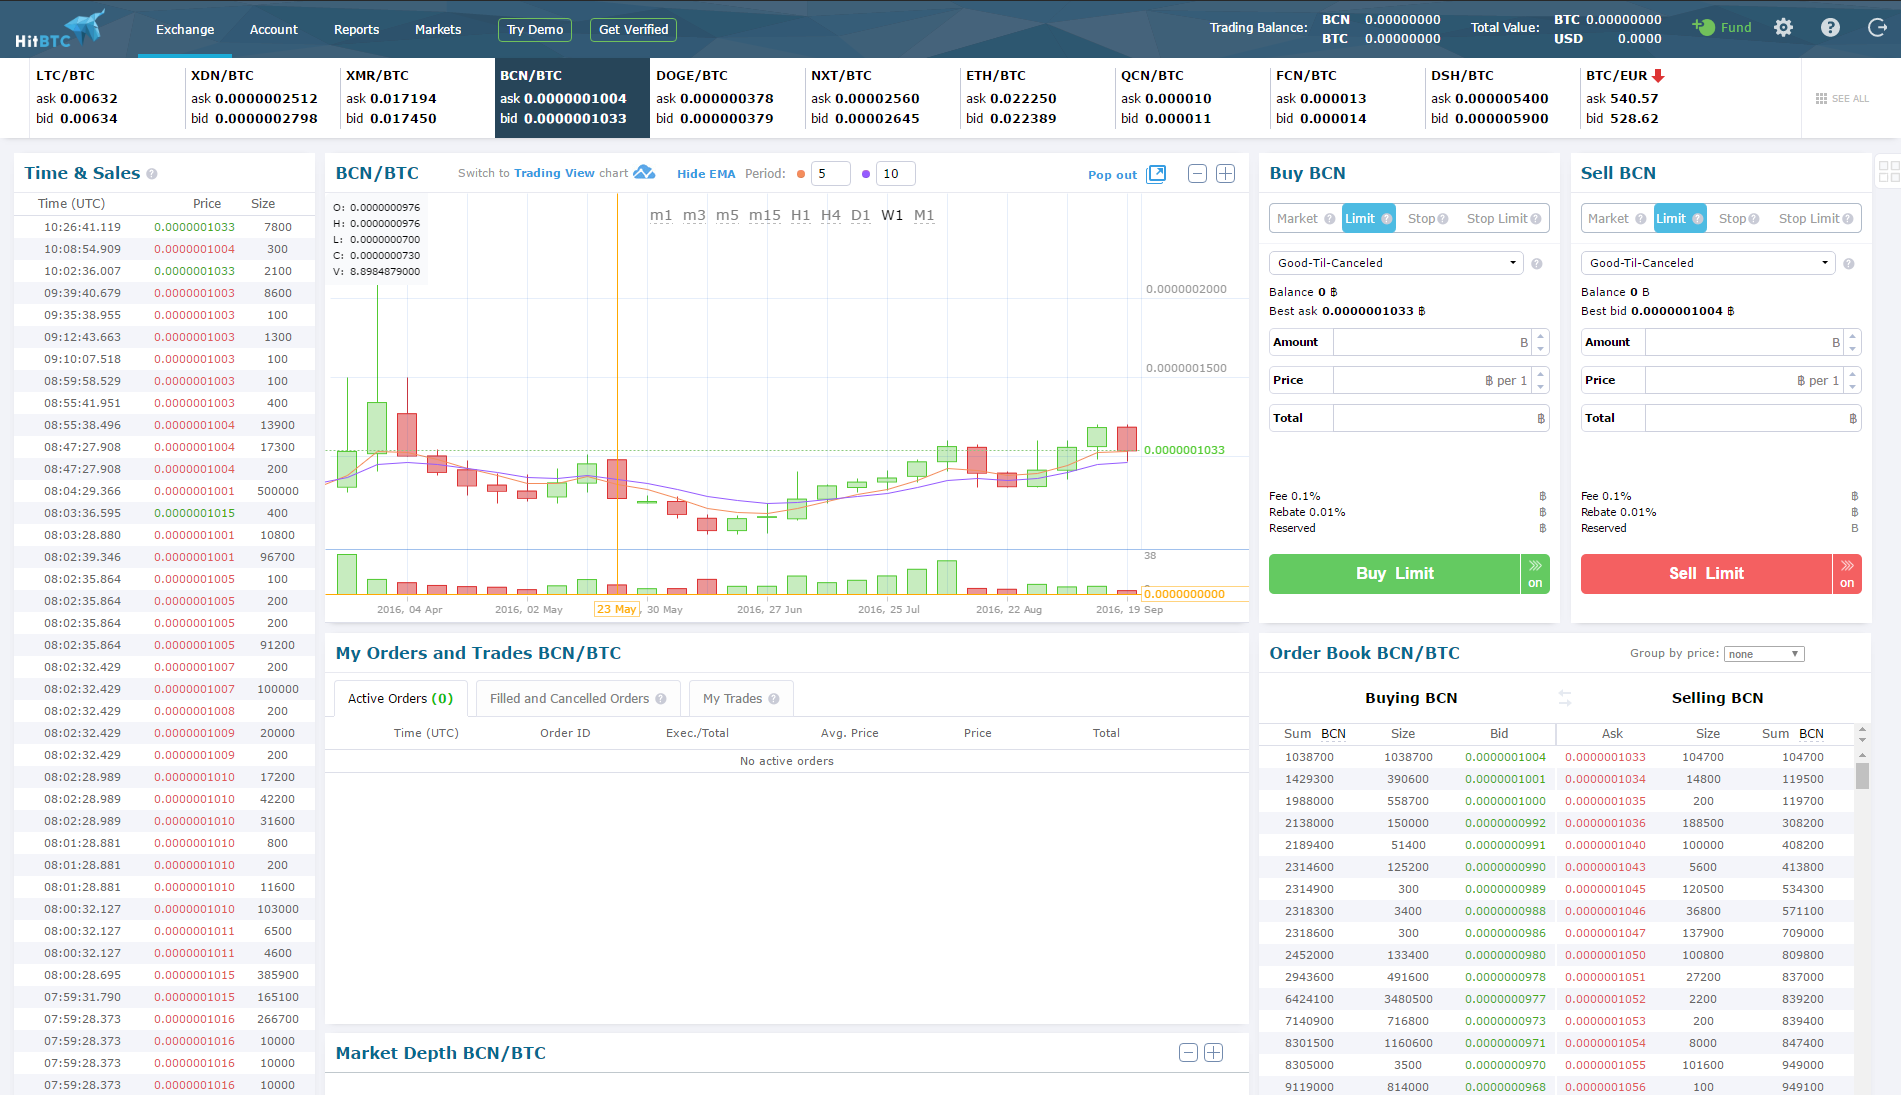This screenshot has height=1095, width=1901.
Task: Toggle the Buy Limit on switch
Action: click(1535, 574)
